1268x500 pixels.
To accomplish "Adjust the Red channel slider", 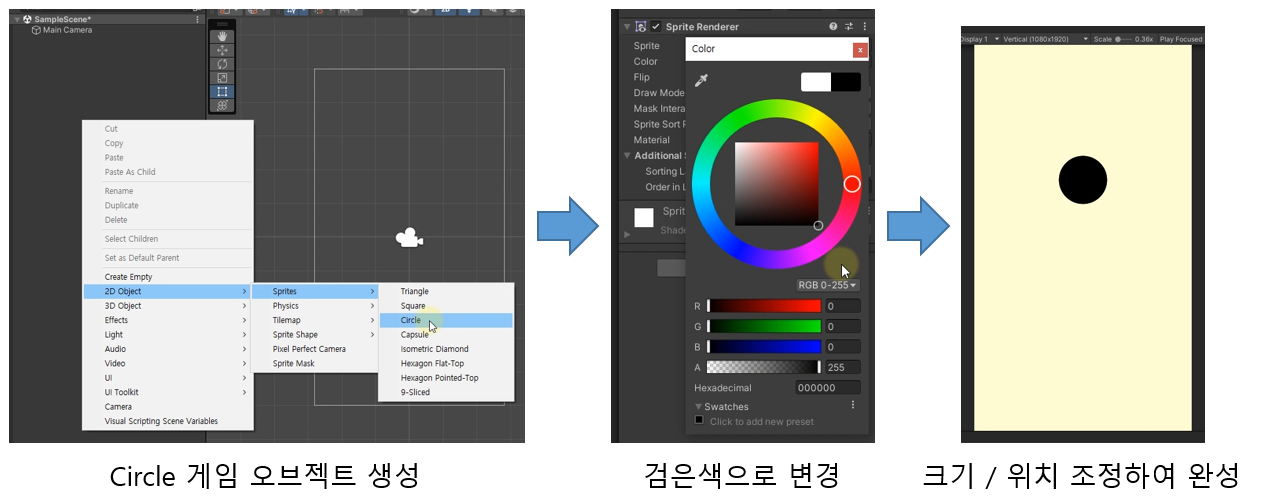I will click(764, 306).
